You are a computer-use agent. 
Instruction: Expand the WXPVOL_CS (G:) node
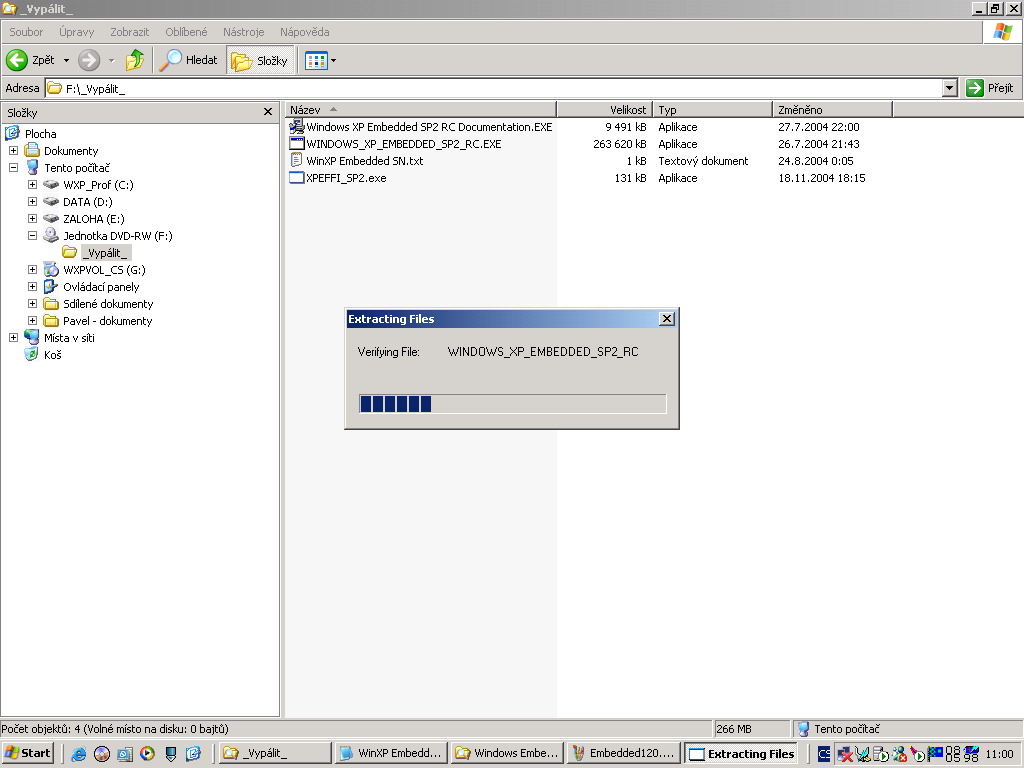pos(32,270)
